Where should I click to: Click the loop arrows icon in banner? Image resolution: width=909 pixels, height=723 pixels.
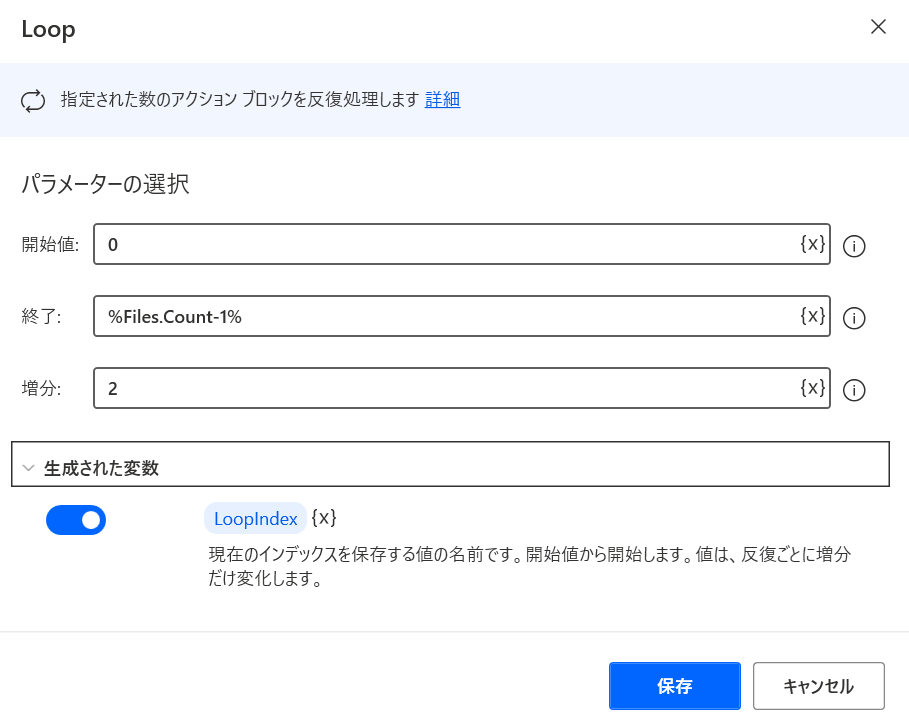33,100
